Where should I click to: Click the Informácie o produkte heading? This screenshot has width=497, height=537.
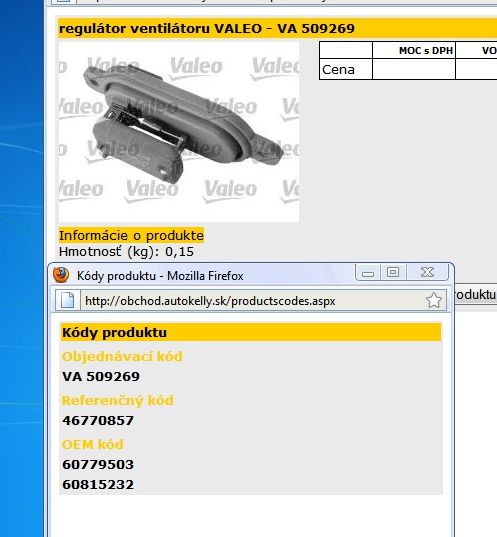131,235
